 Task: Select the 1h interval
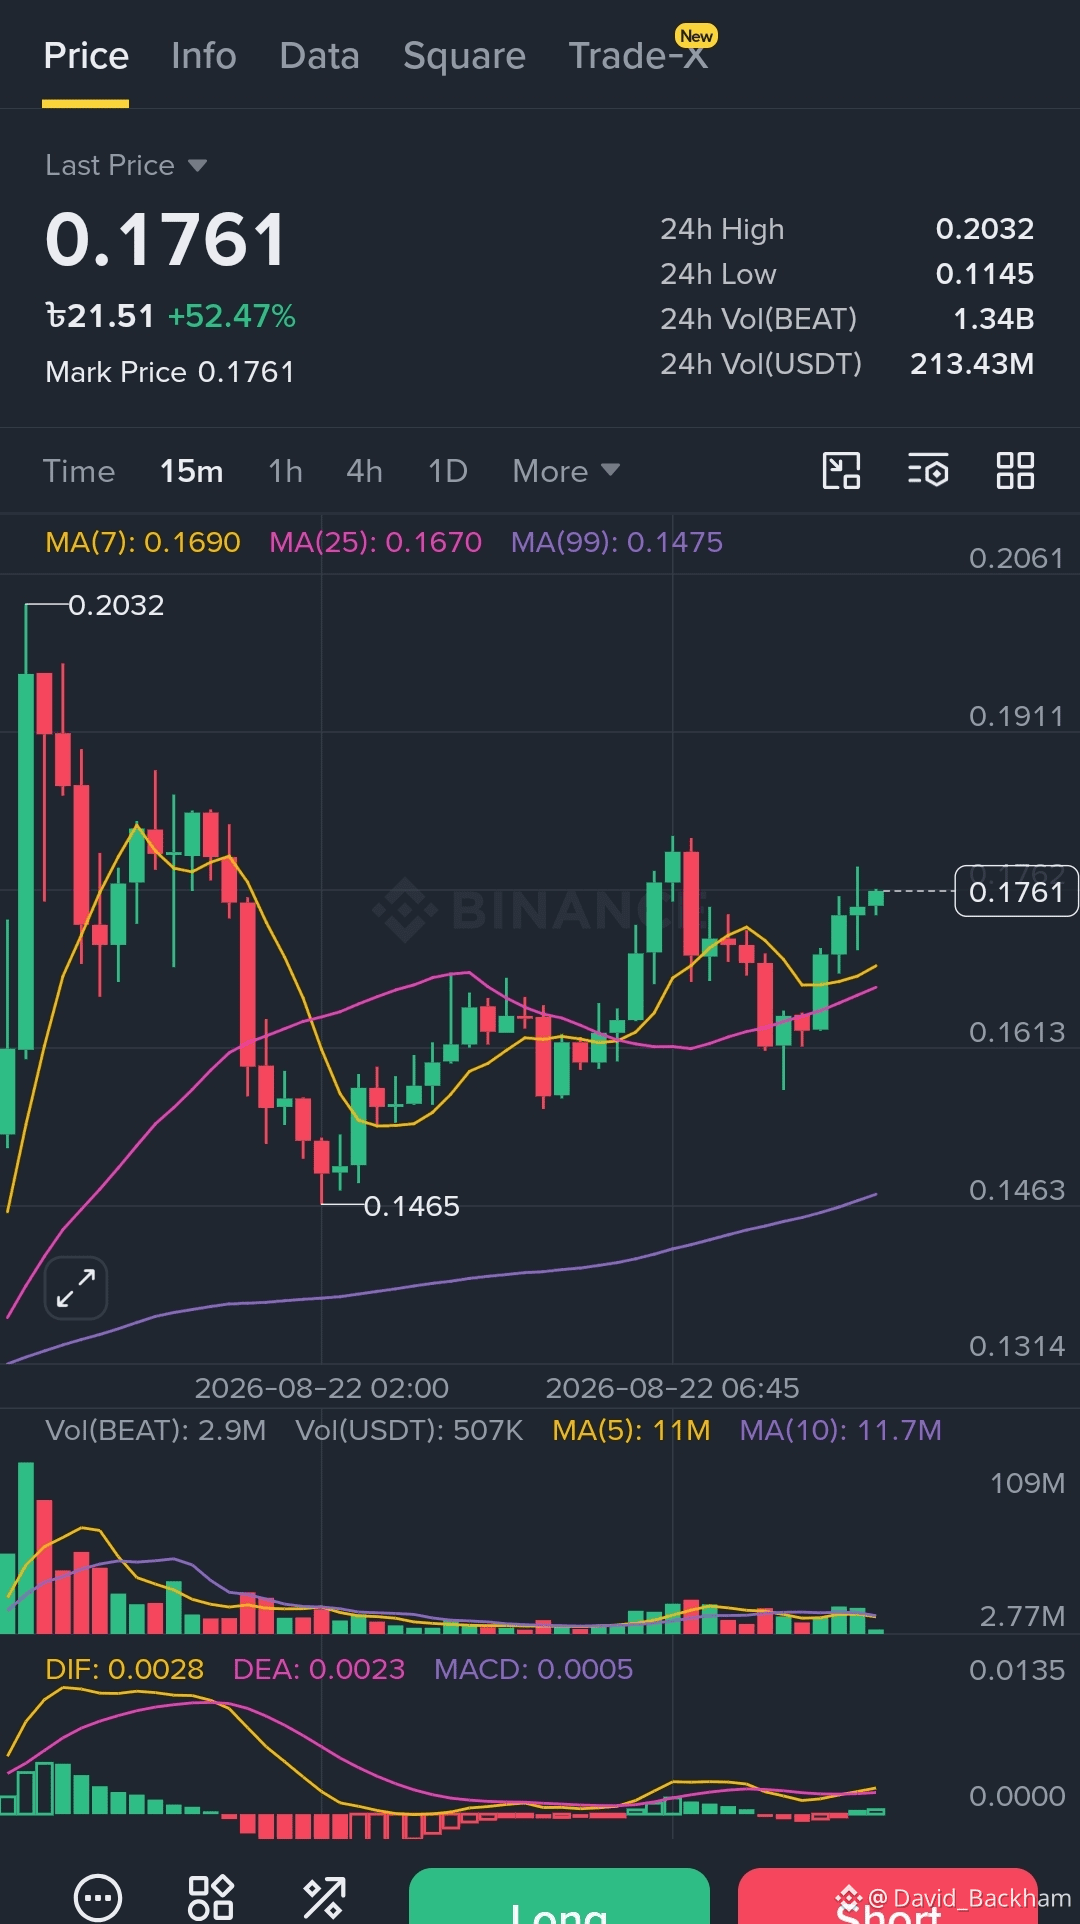pyautogui.click(x=286, y=471)
